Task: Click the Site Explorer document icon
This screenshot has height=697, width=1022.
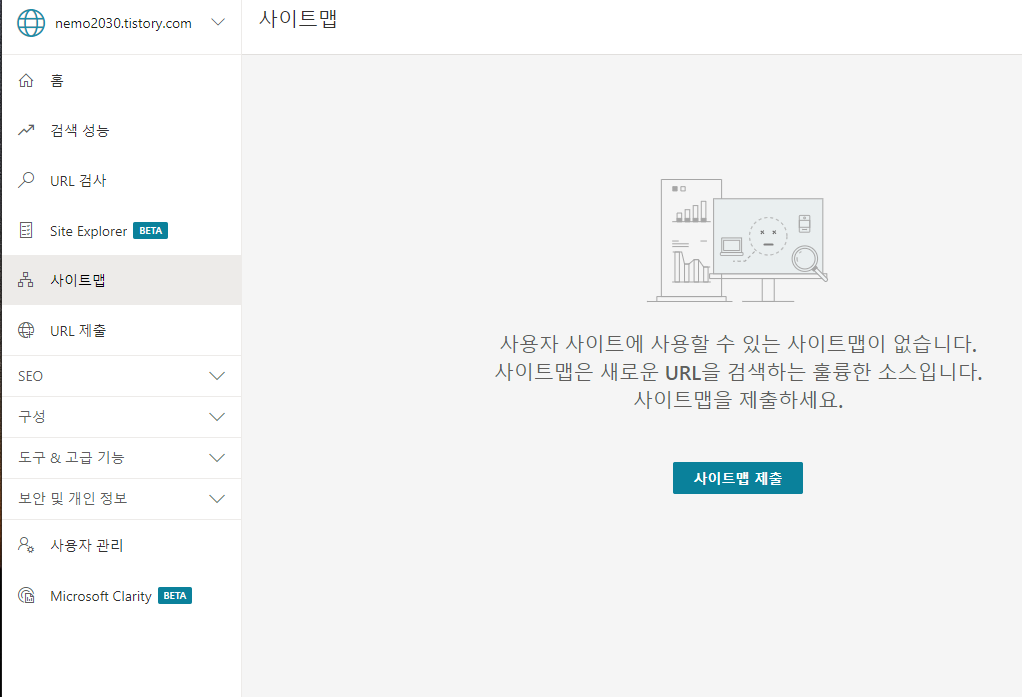Action: pyautogui.click(x=26, y=230)
